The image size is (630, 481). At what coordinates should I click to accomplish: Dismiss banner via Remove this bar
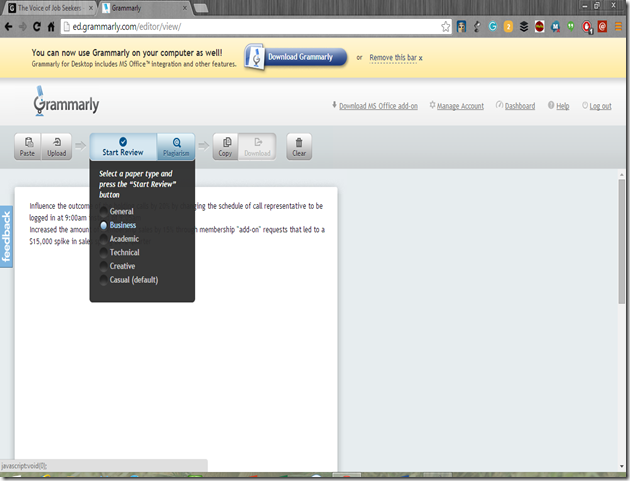tap(396, 58)
